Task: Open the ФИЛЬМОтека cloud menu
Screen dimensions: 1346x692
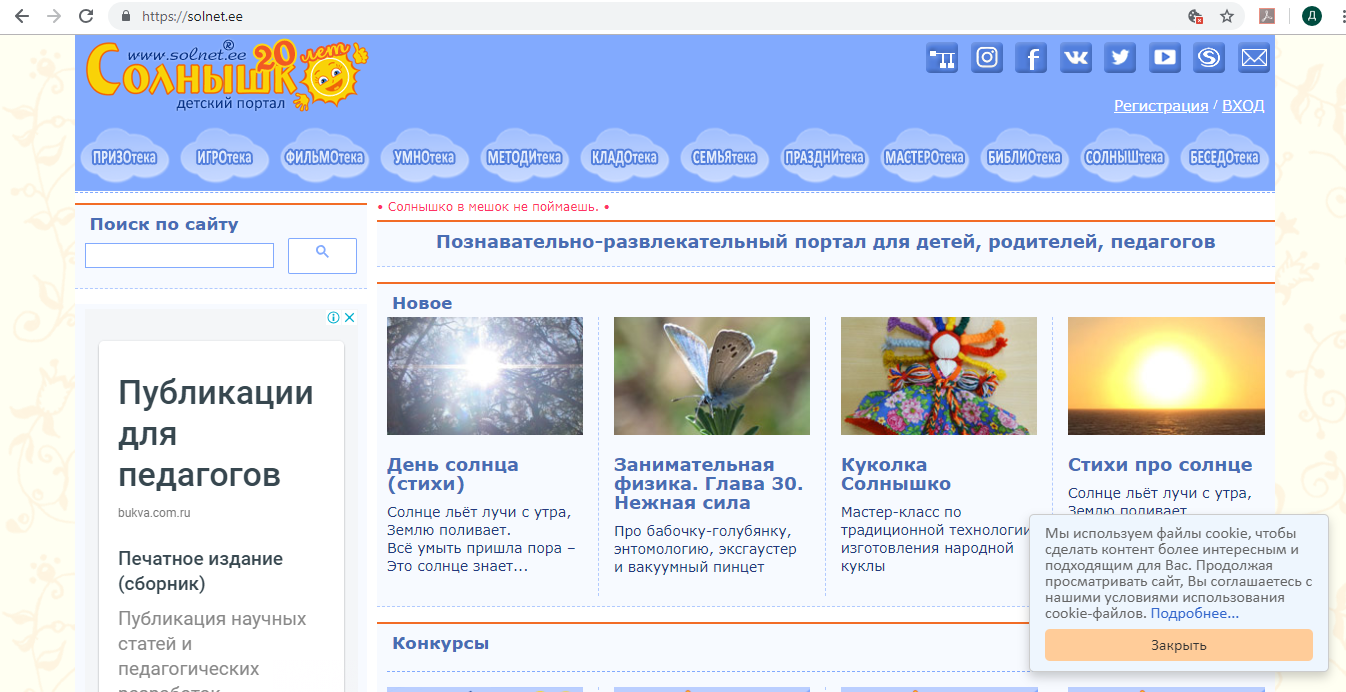Action: (324, 157)
